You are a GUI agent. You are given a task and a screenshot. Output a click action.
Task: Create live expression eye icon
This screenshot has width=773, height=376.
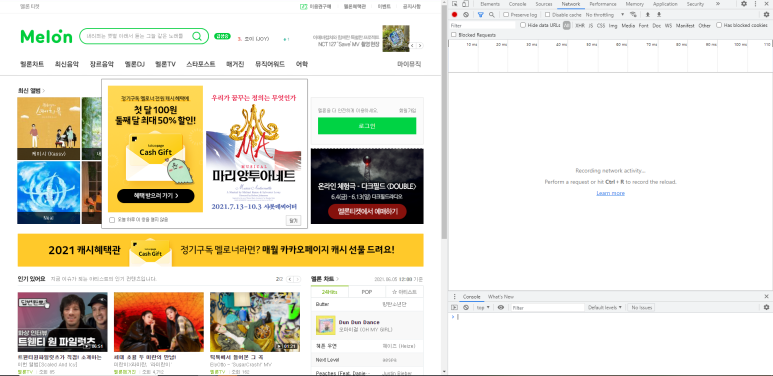(500, 308)
